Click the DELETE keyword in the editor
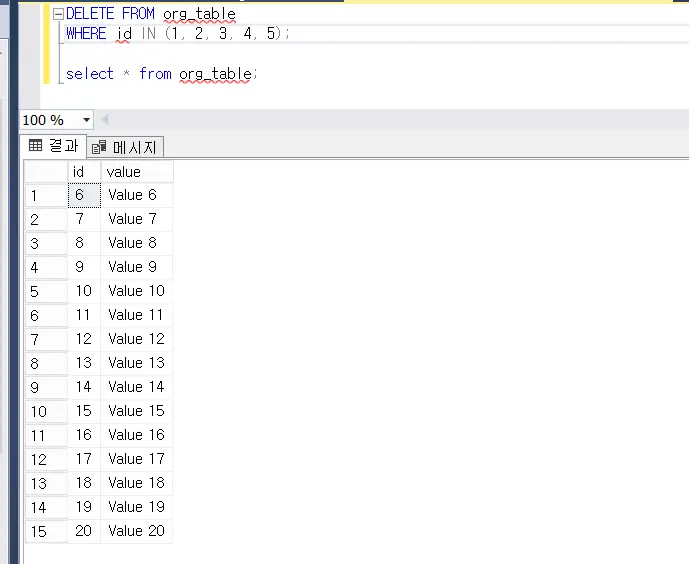 pos(90,14)
